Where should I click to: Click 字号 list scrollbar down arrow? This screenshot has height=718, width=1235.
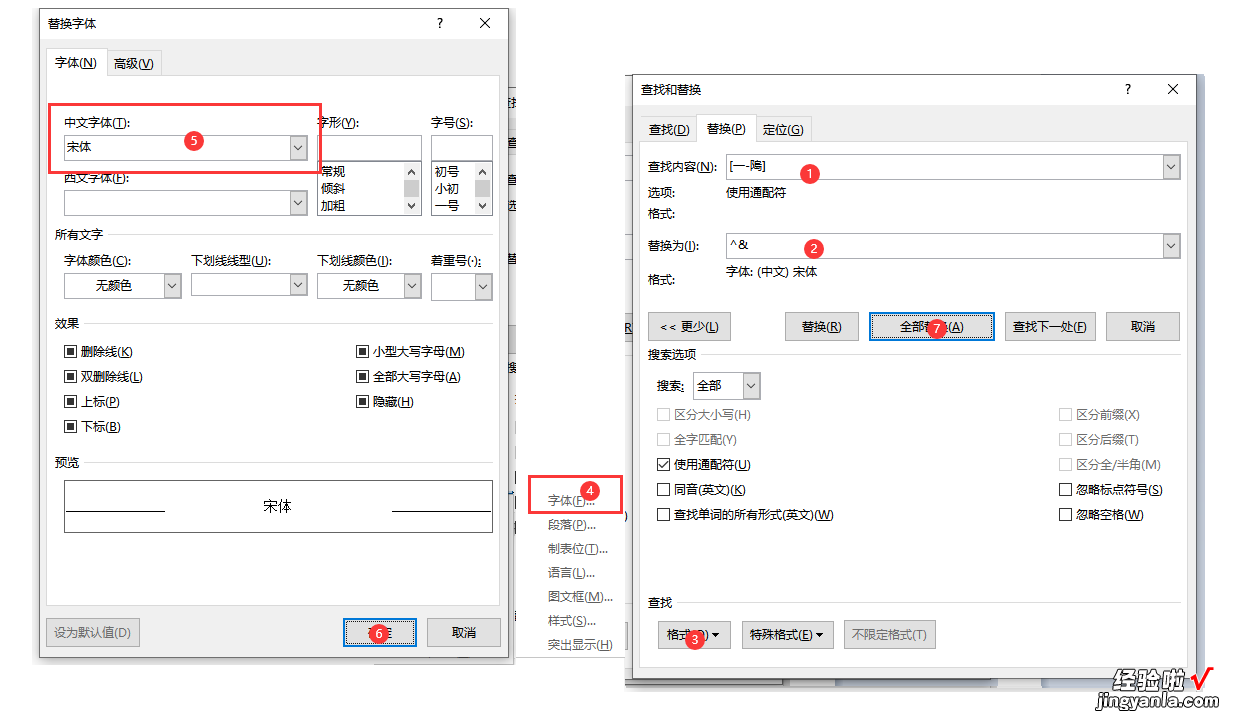[483, 206]
